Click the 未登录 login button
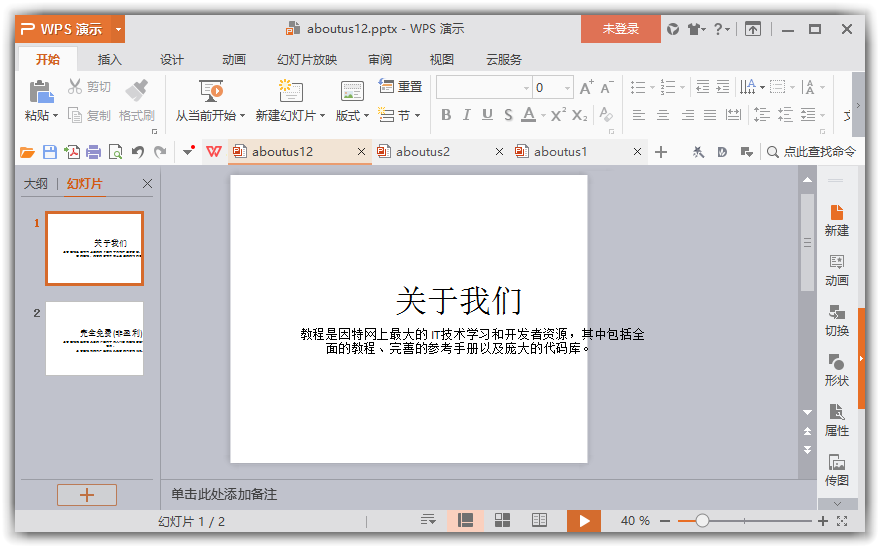880x547 pixels. point(621,29)
